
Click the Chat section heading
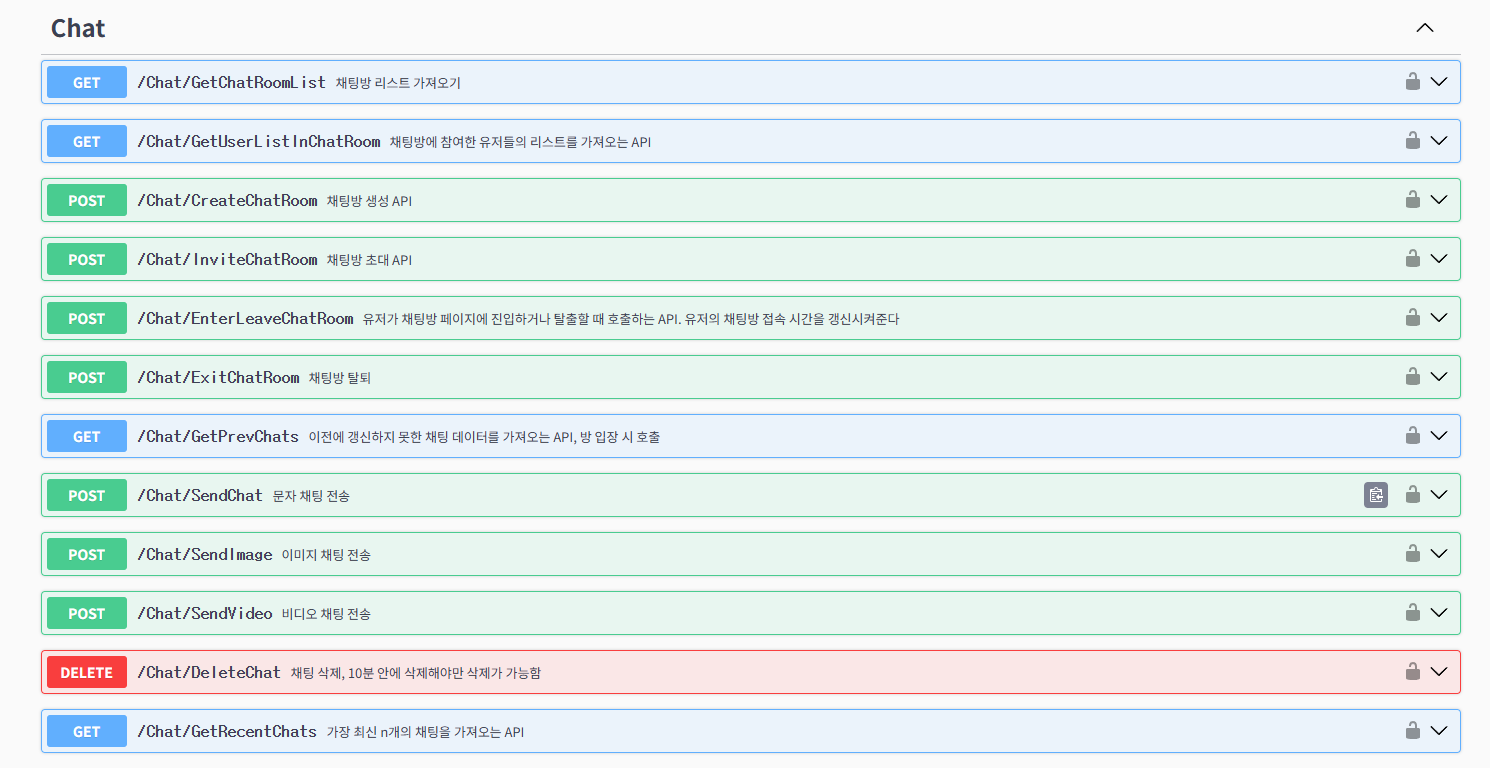(x=78, y=28)
